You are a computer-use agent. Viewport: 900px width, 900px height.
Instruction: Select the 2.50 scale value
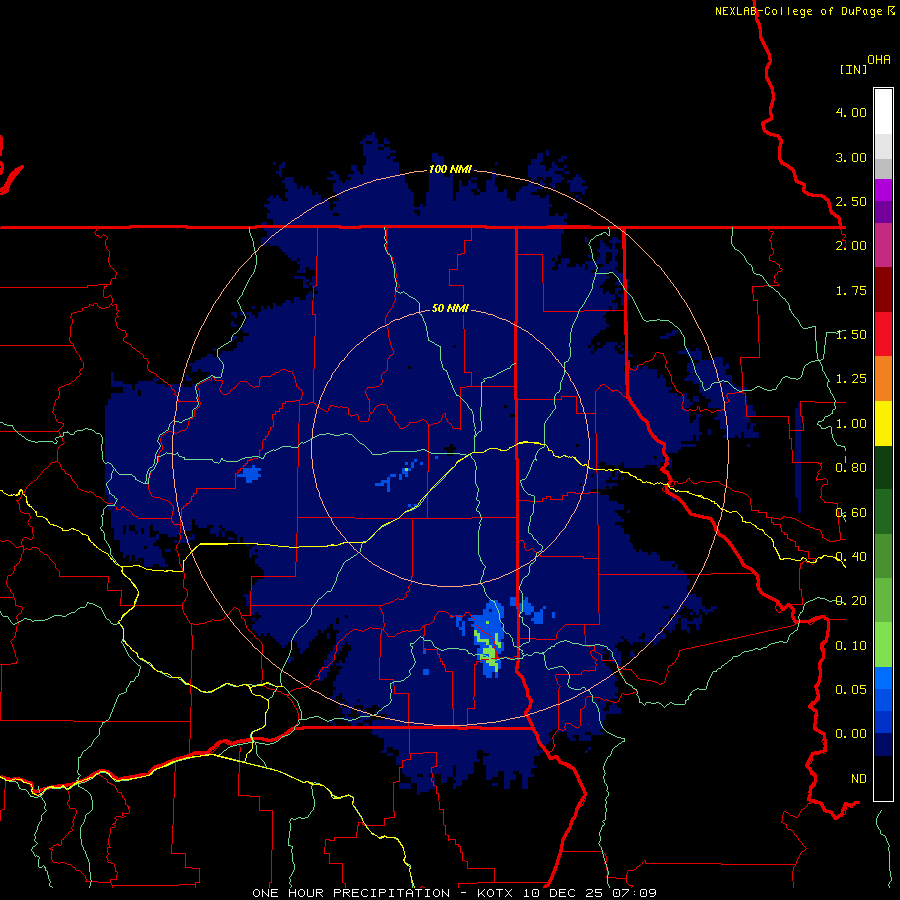click(851, 201)
